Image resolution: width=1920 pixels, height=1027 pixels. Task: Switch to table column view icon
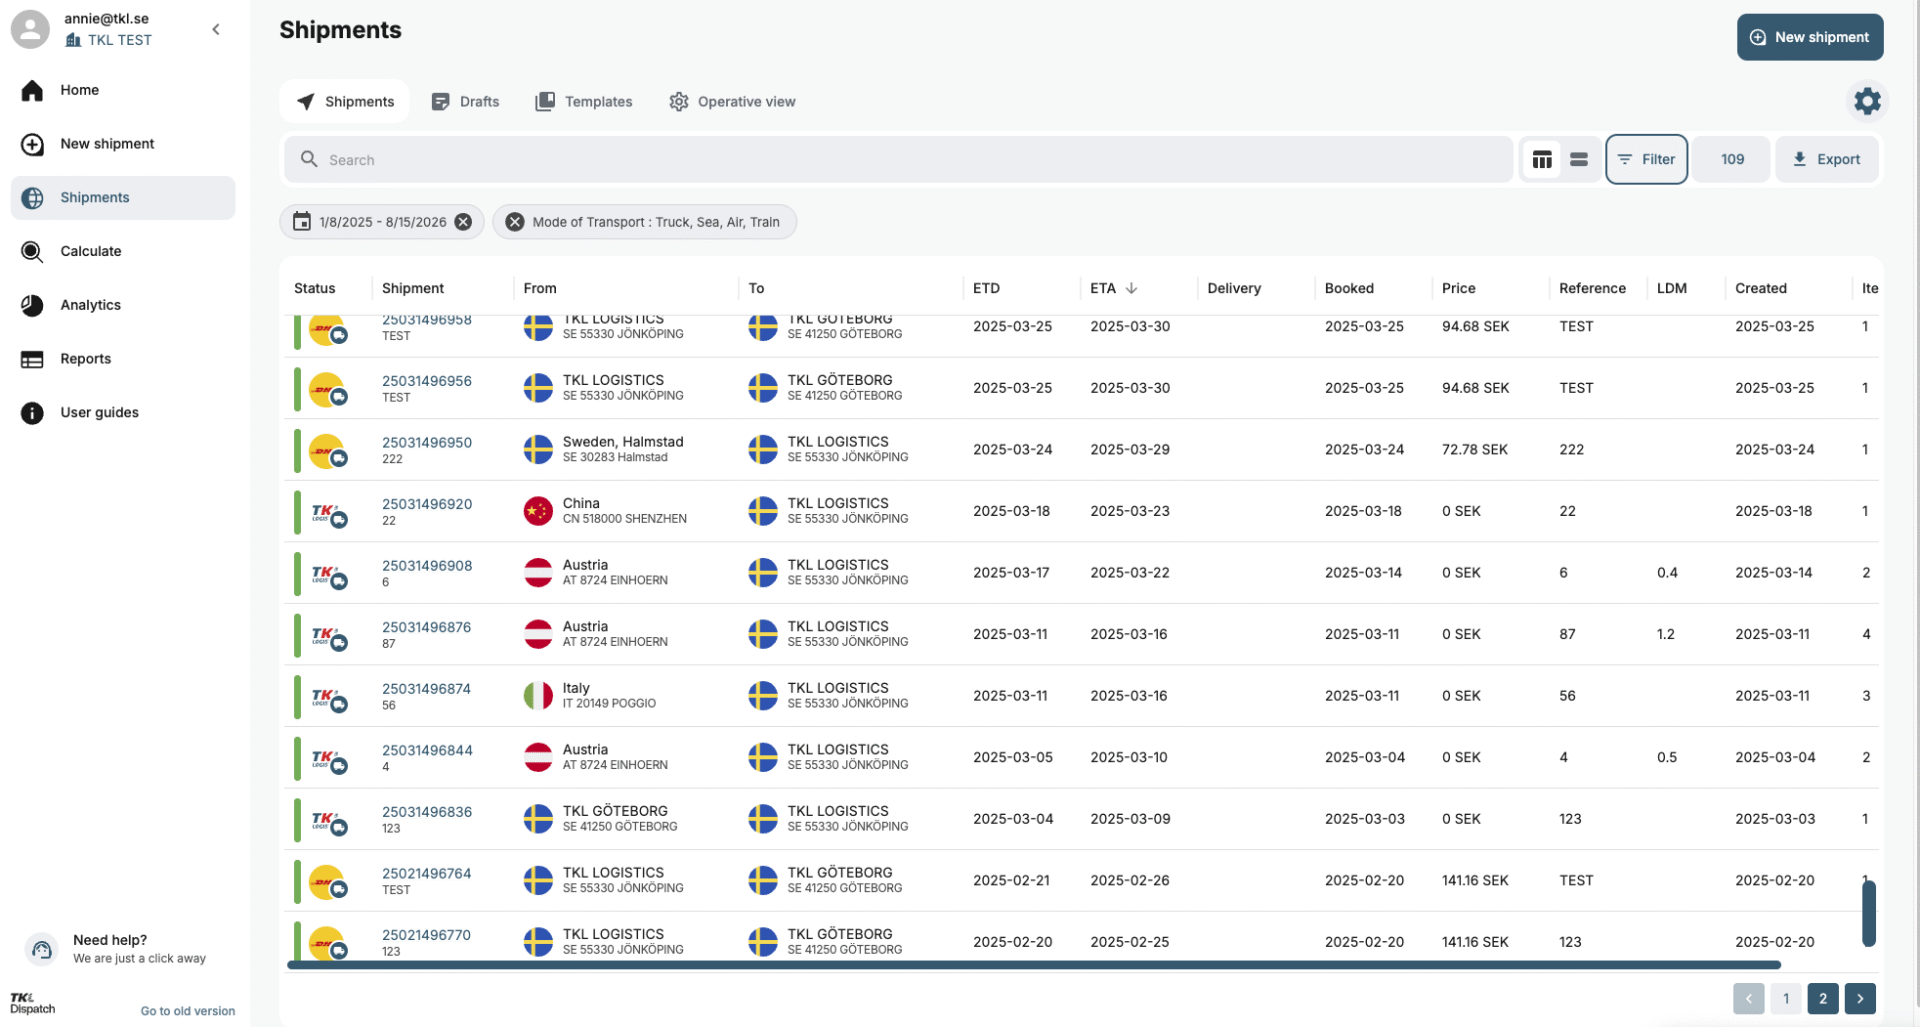pos(1541,160)
